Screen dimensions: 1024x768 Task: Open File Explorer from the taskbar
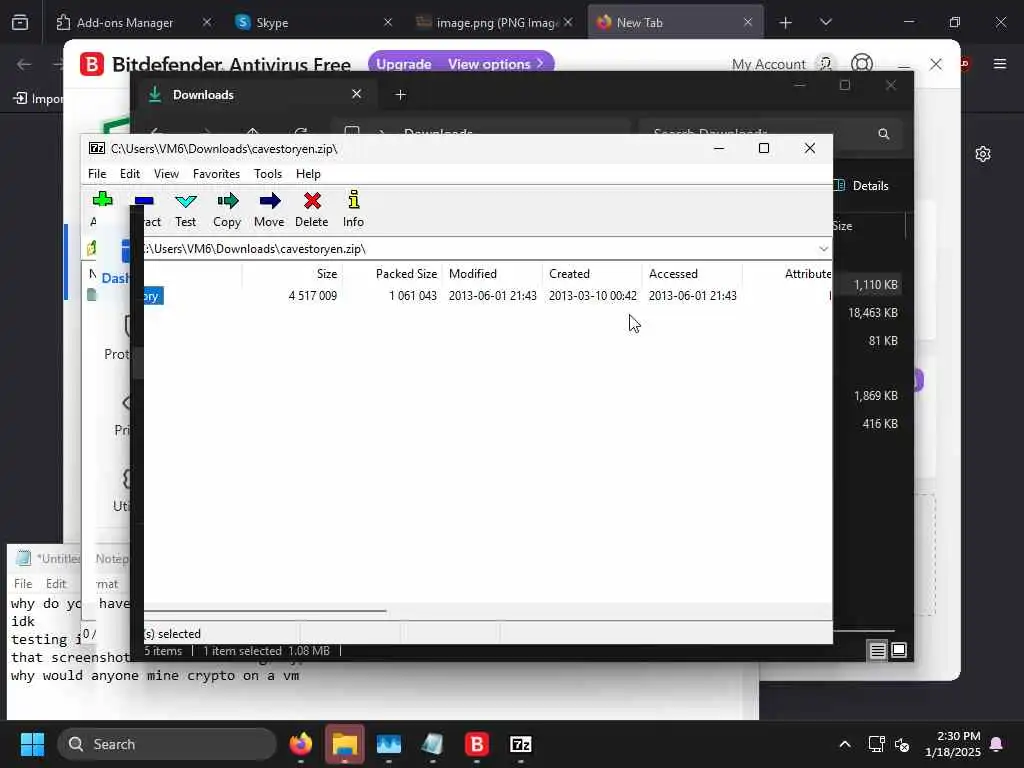coord(345,744)
